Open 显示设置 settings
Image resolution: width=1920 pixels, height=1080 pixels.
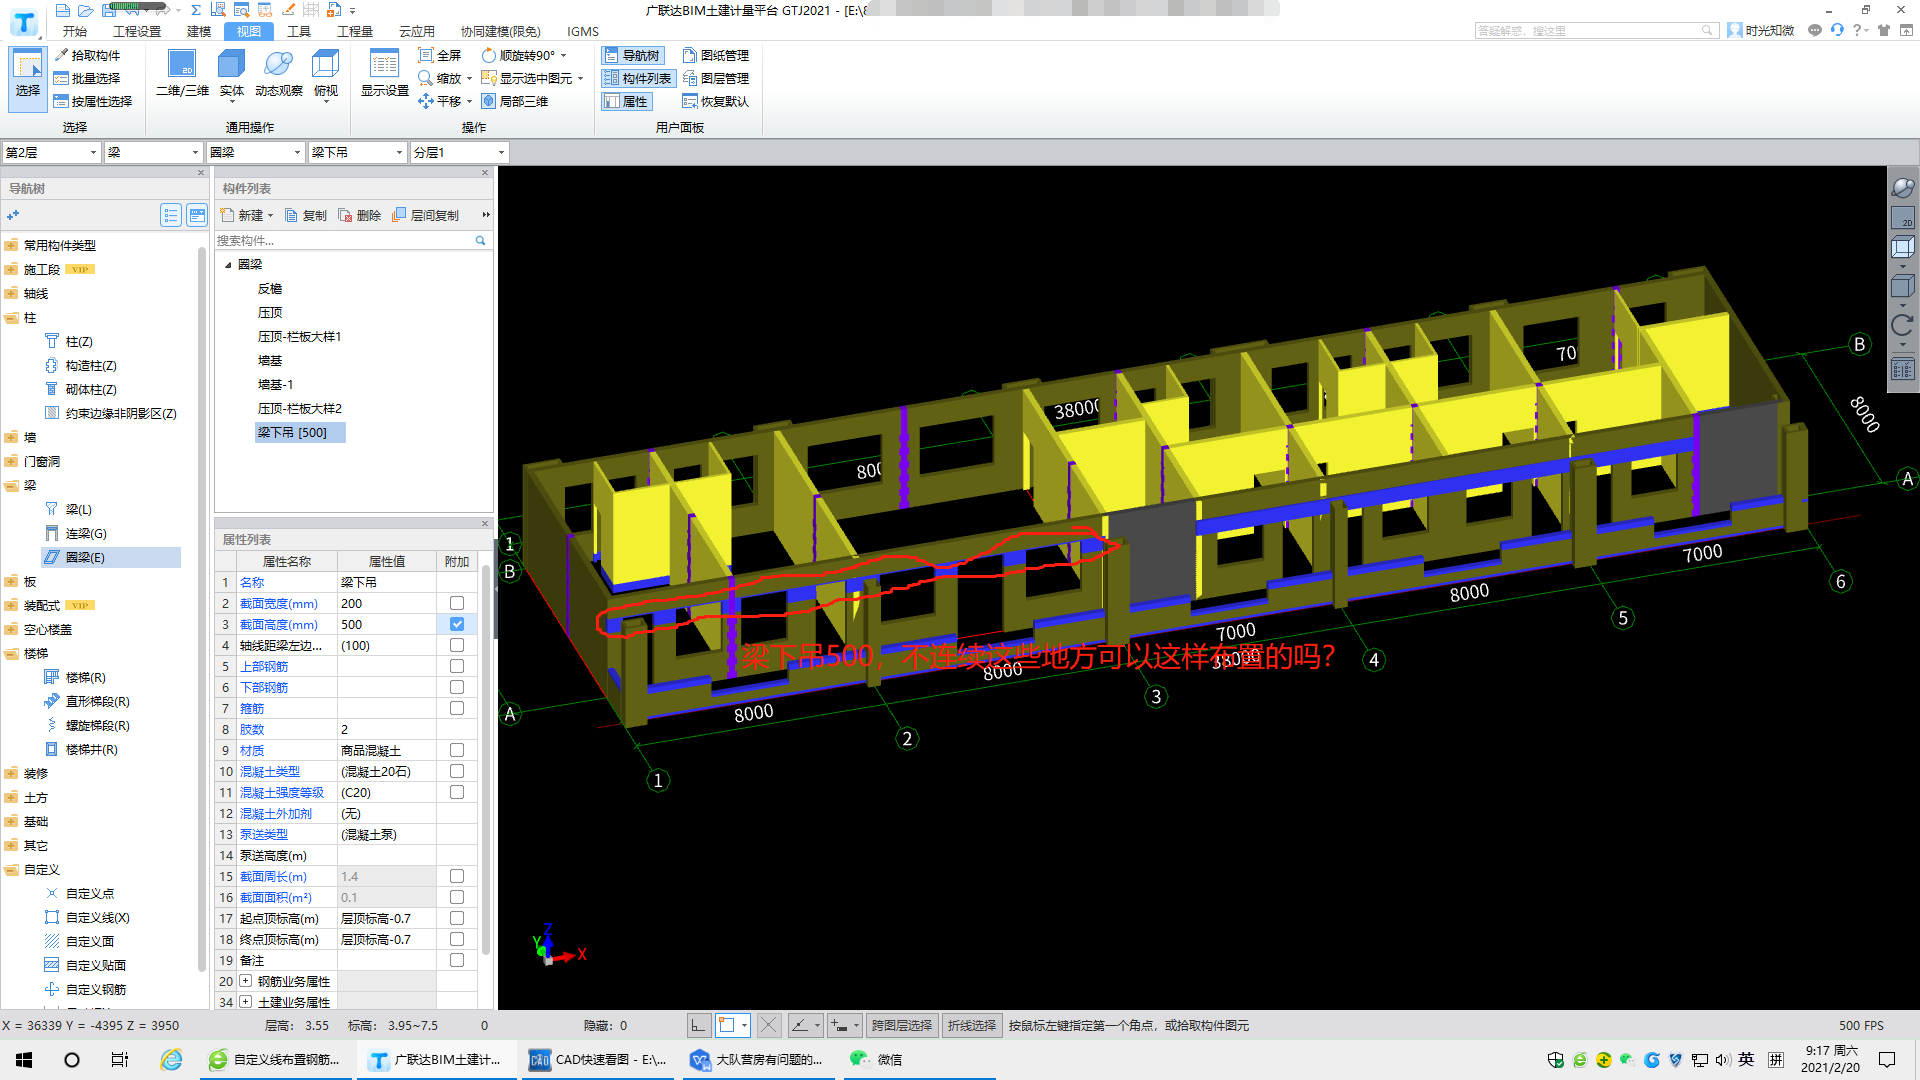click(384, 74)
